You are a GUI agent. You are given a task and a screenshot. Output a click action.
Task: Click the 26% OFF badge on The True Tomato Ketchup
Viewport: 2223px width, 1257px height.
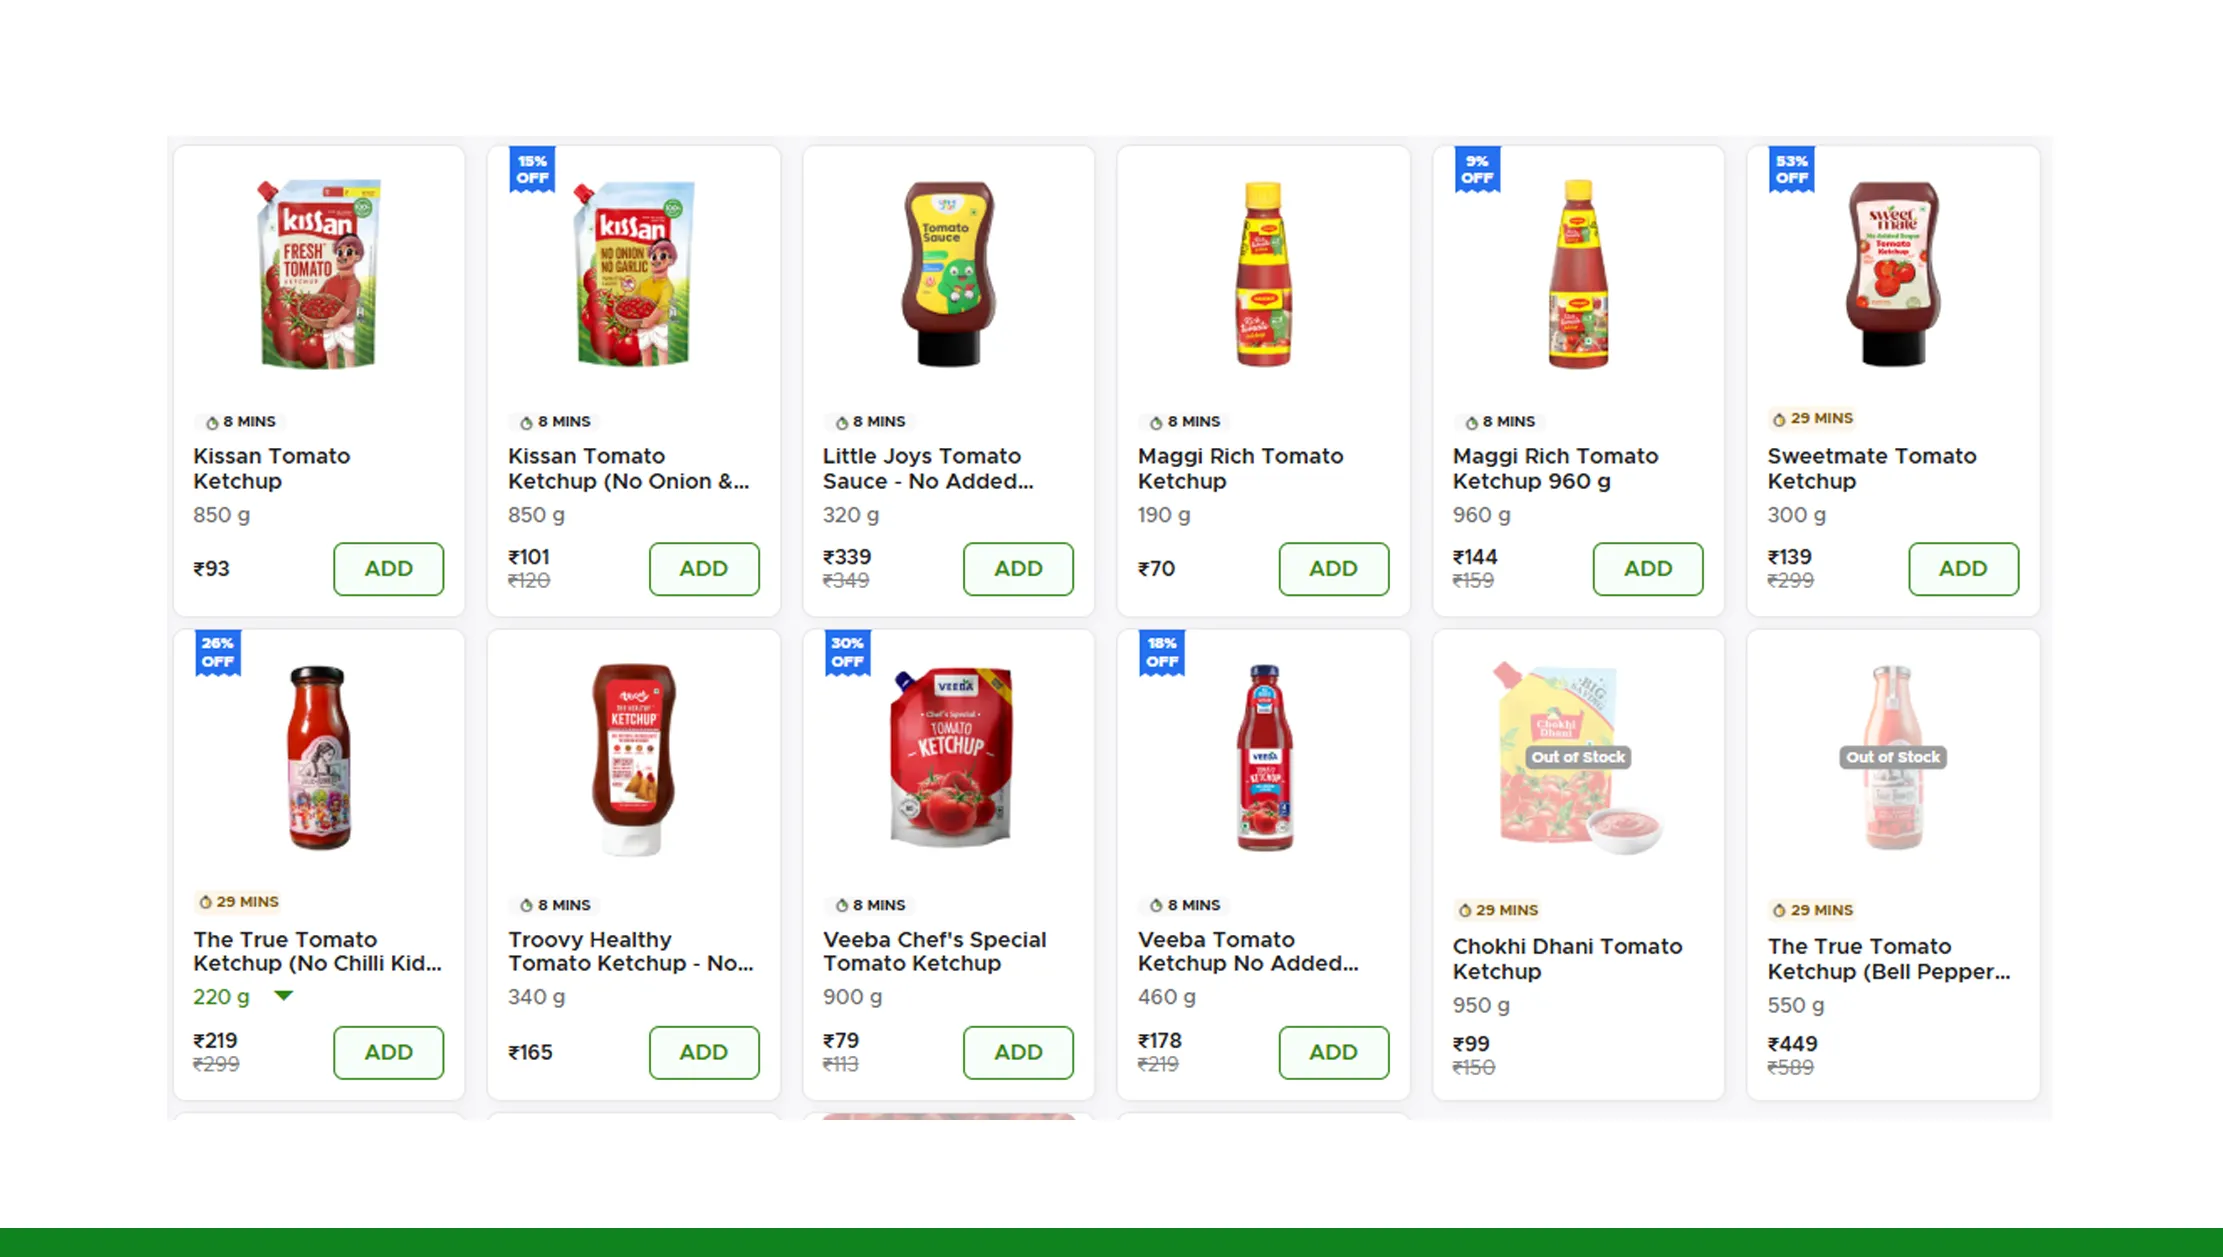pyautogui.click(x=216, y=653)
